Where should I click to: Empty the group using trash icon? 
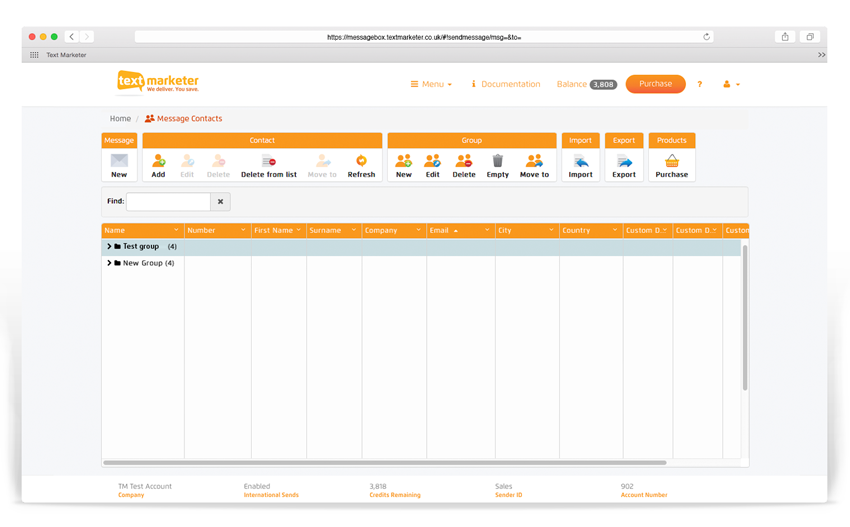(498, 160)
